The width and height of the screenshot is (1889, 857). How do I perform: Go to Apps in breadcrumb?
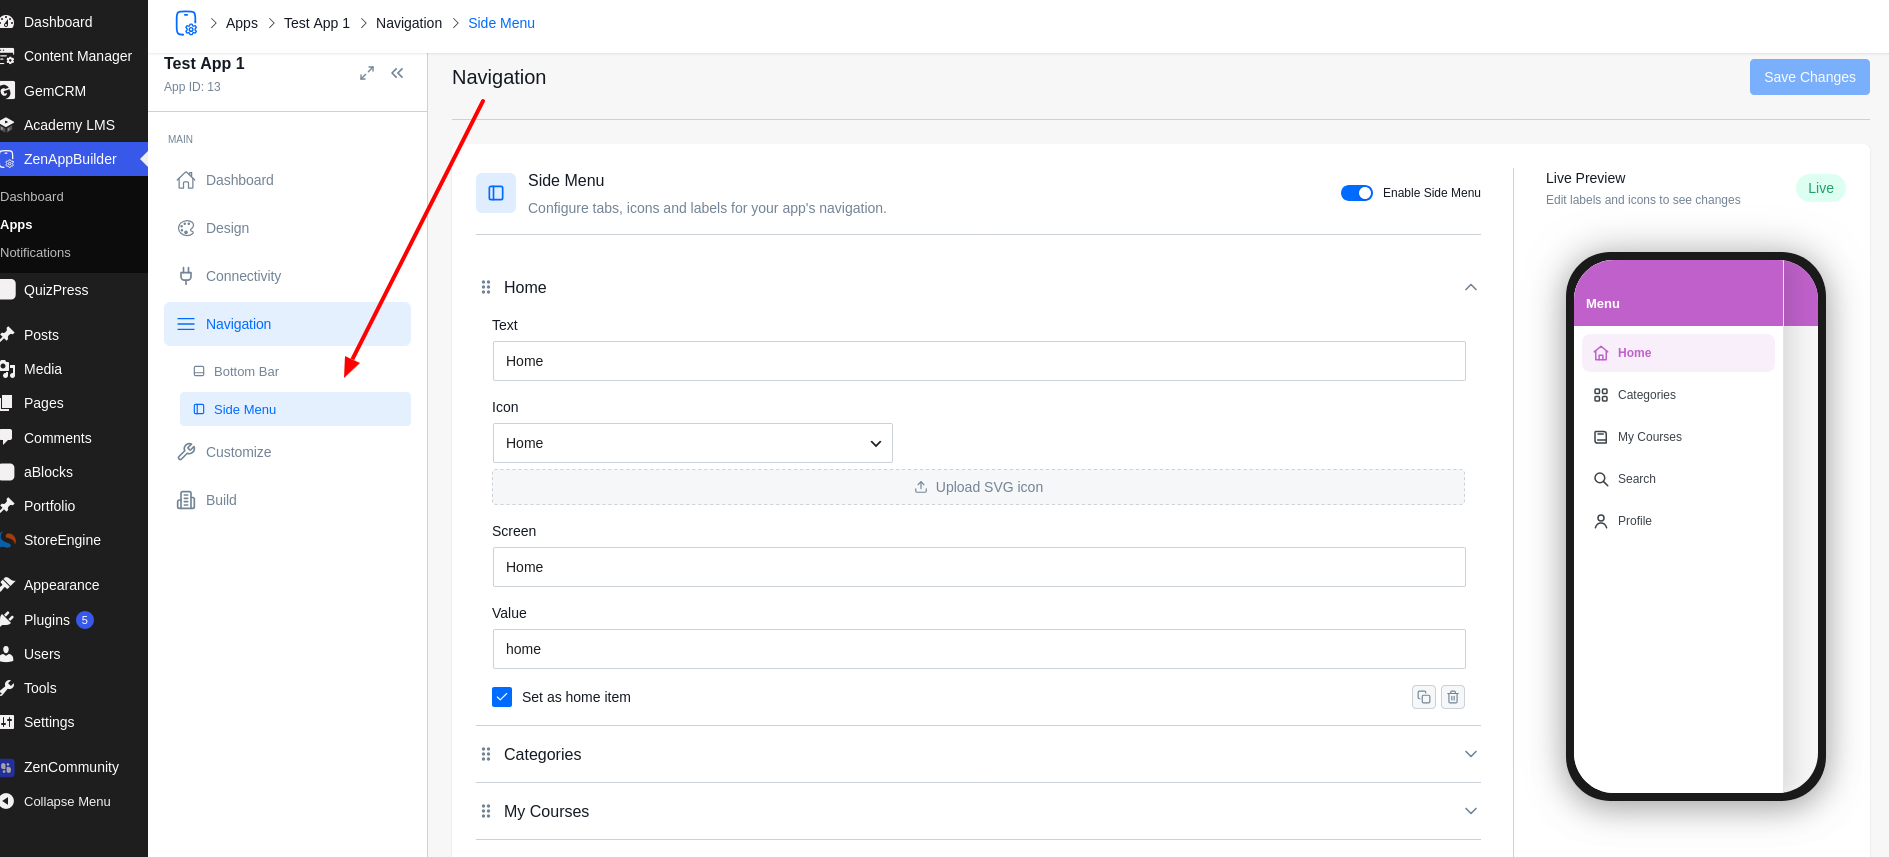(x=242, y=23)
